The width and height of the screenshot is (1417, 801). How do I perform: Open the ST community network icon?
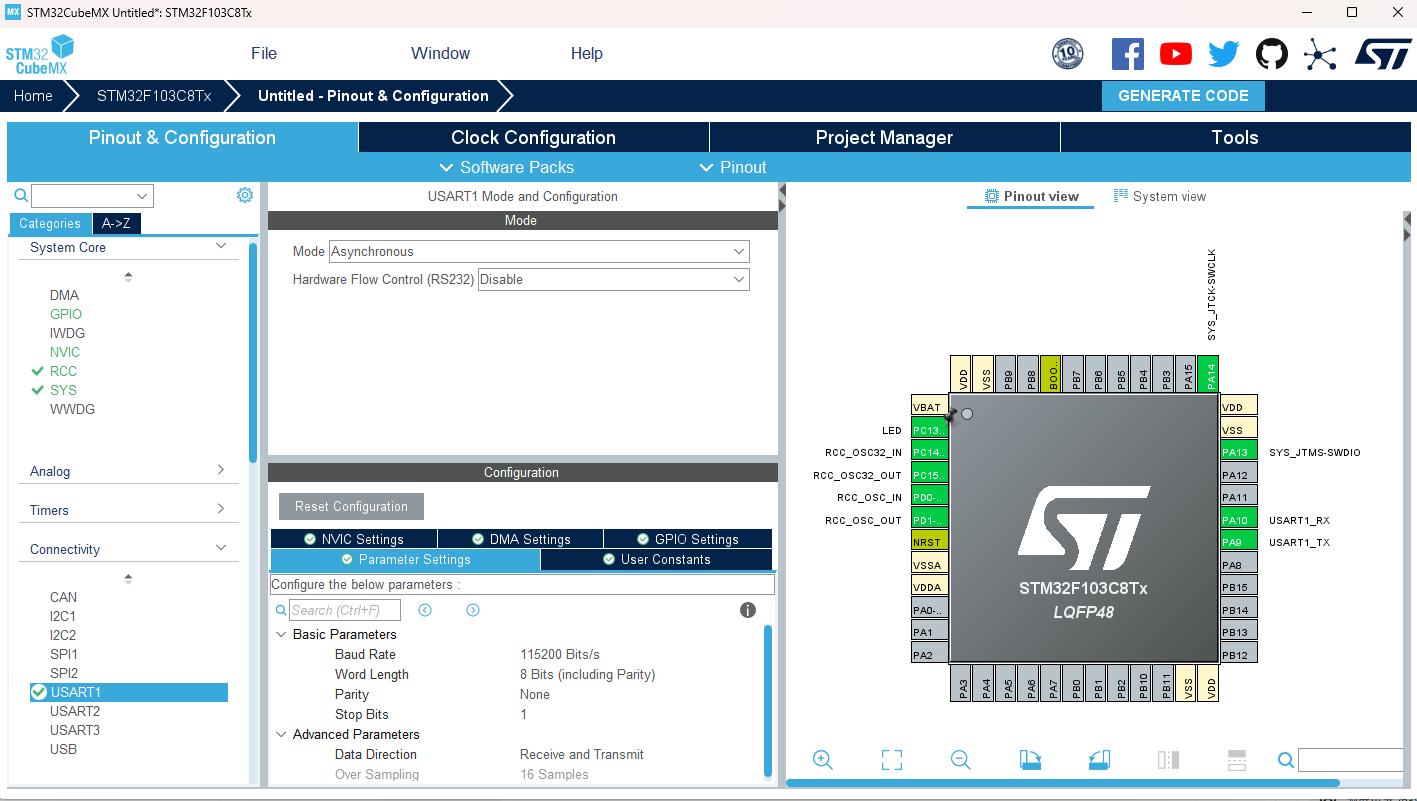point(1320,54)
